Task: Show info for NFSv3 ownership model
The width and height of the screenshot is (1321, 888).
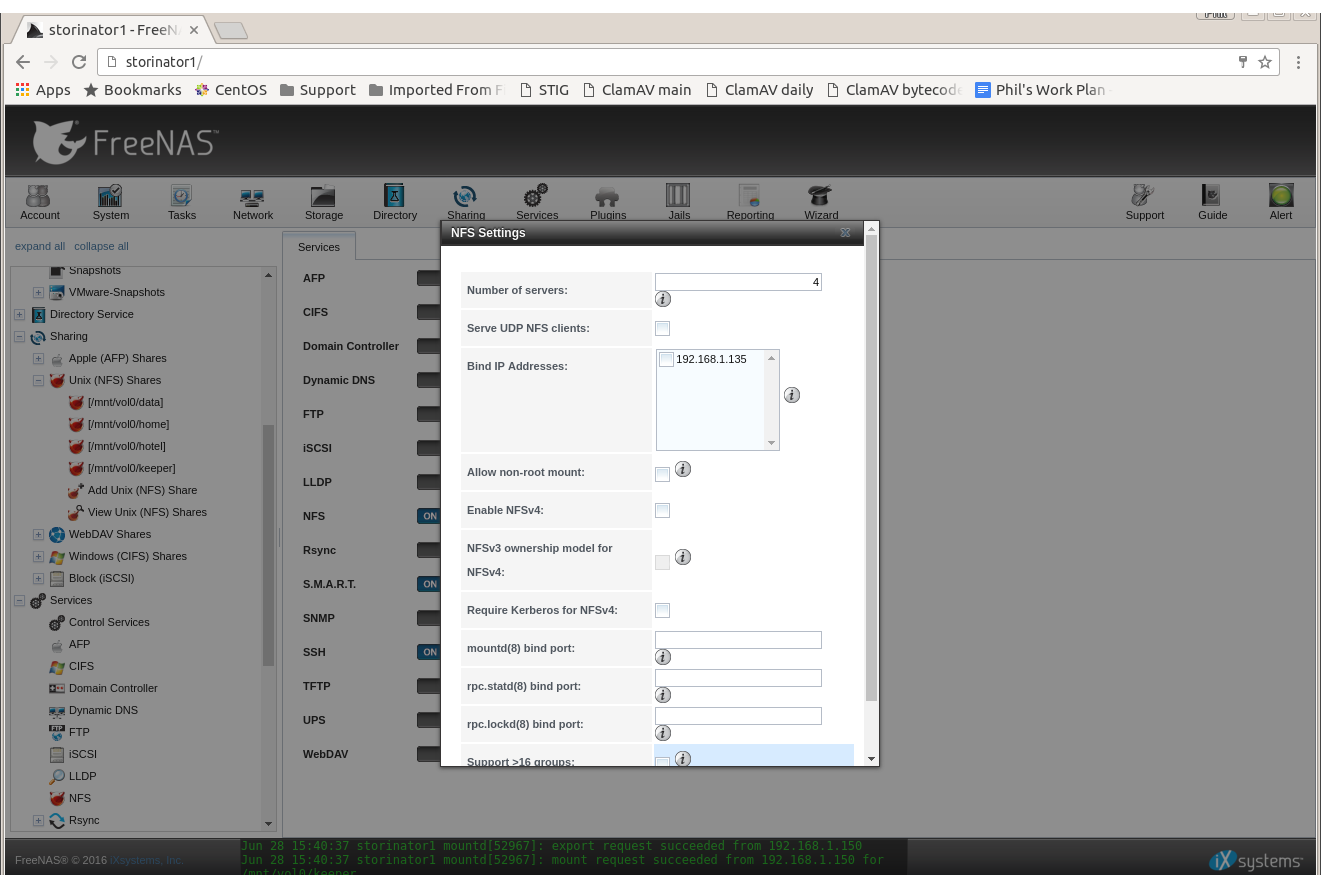Action: pos(683,557)
